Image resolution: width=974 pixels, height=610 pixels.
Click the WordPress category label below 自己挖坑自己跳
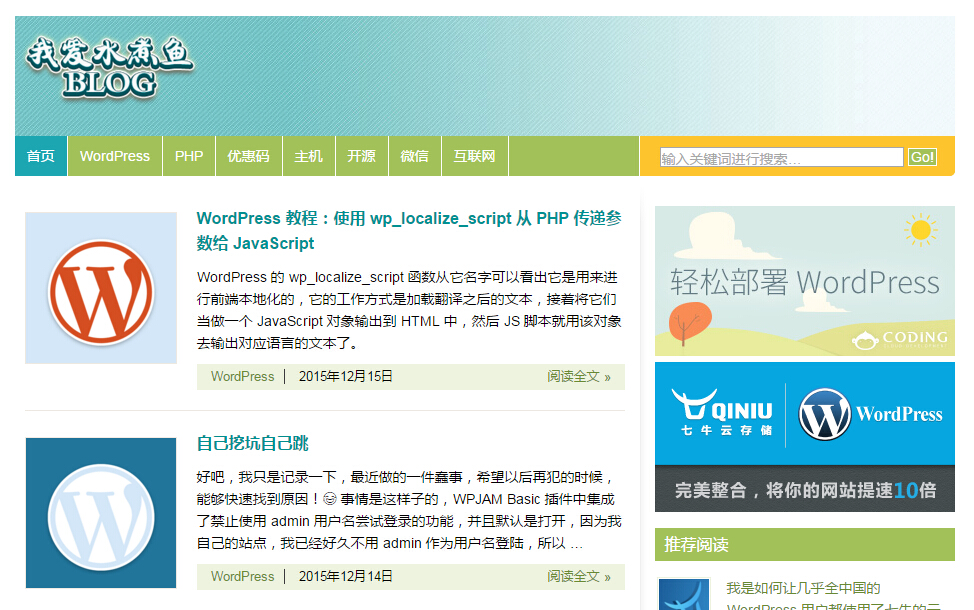(x=241, y=576)
